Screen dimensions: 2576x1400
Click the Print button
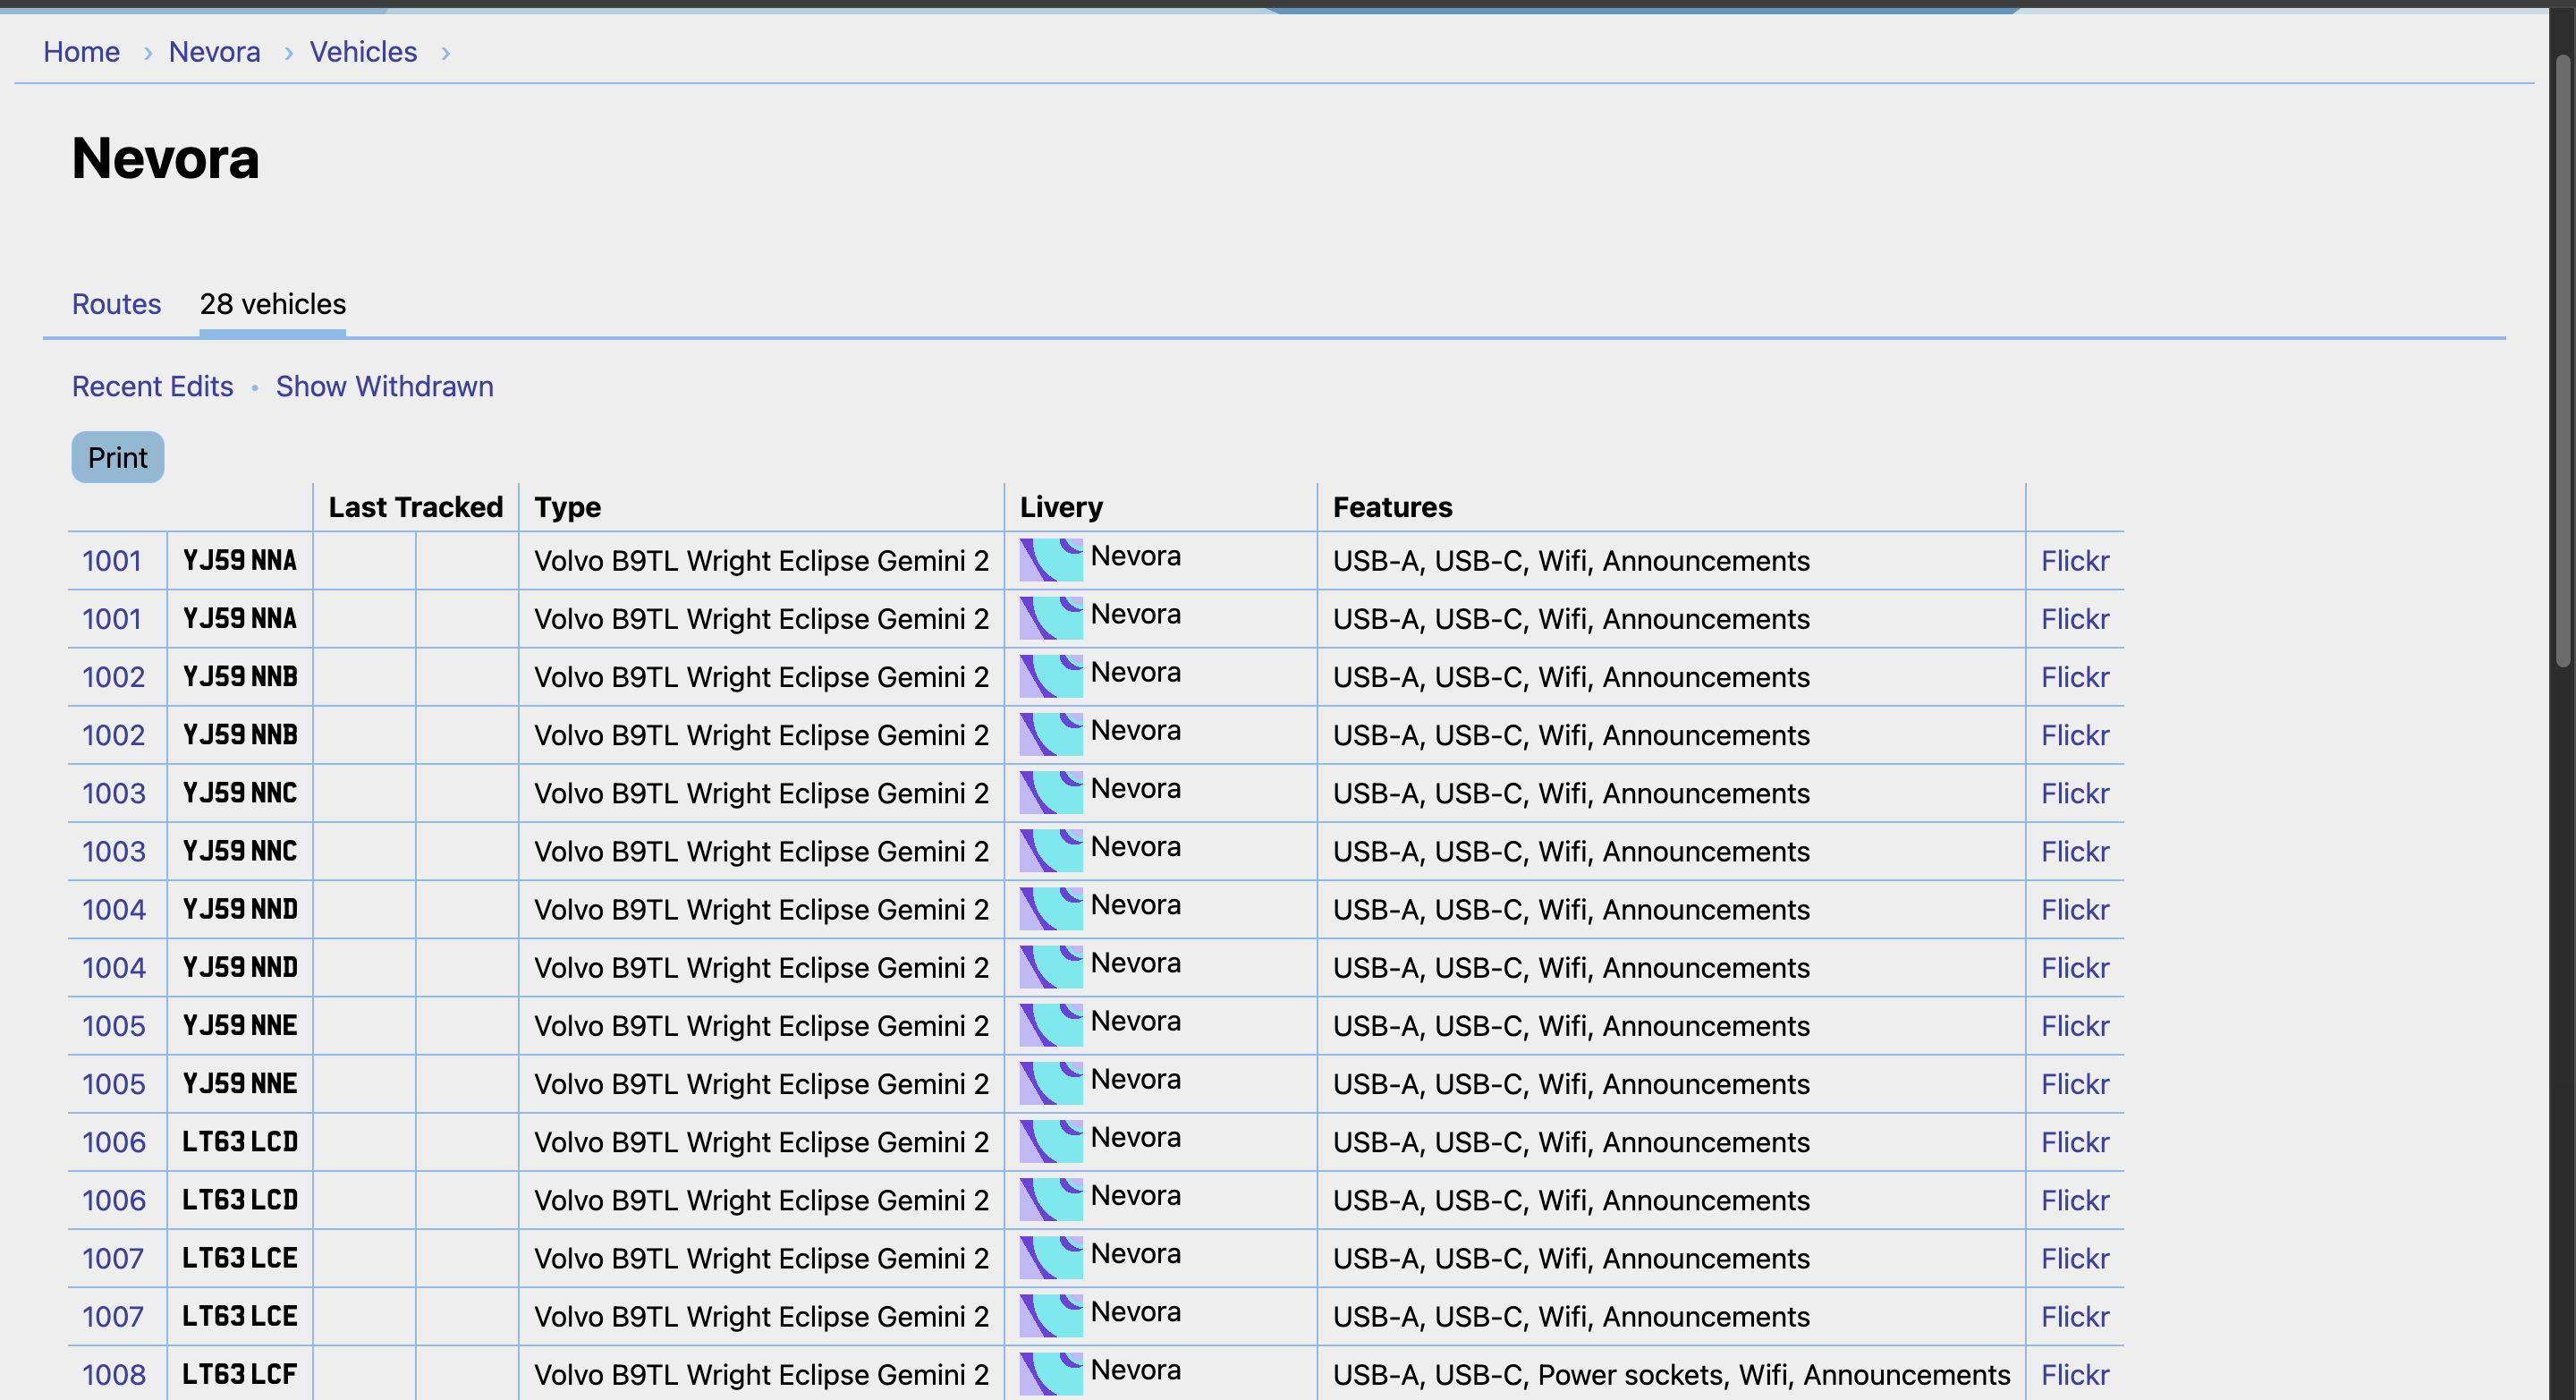[x=118, y=457]
